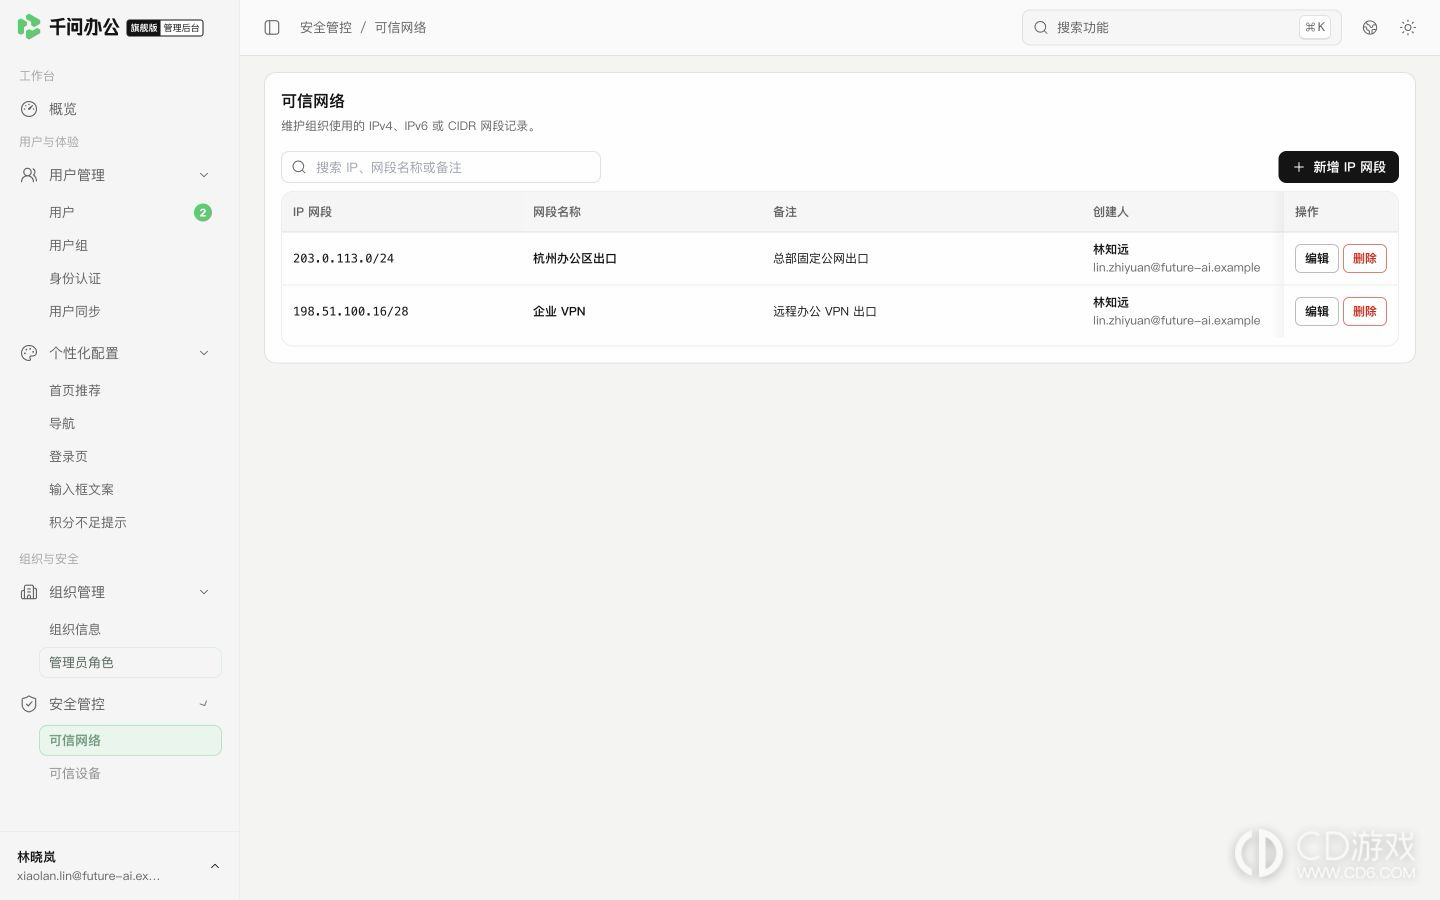Open 身份认证 settings
Image resolution: width=1440 pixels, height=900 pixels.
pos(130,278)
